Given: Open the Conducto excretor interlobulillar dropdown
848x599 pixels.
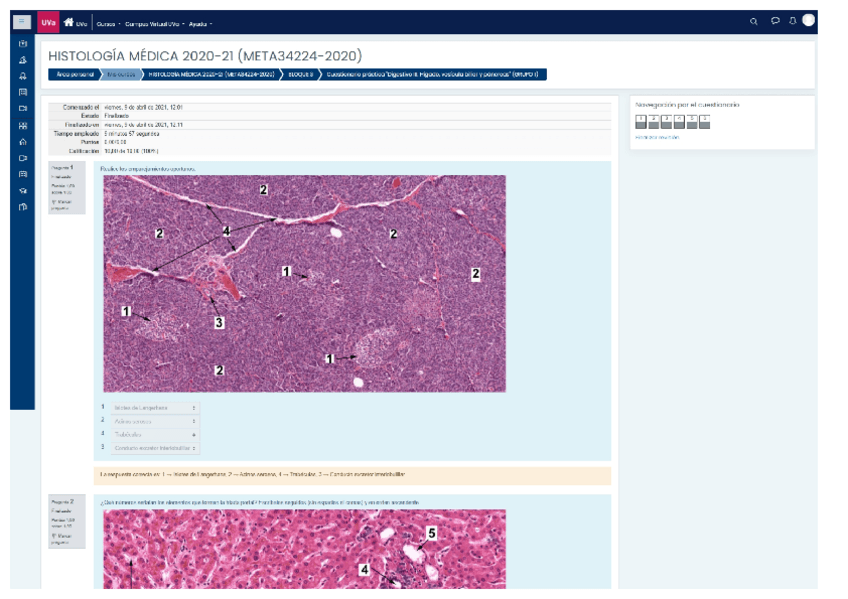Looking at the screenshot, I should (x=155, y=448).
